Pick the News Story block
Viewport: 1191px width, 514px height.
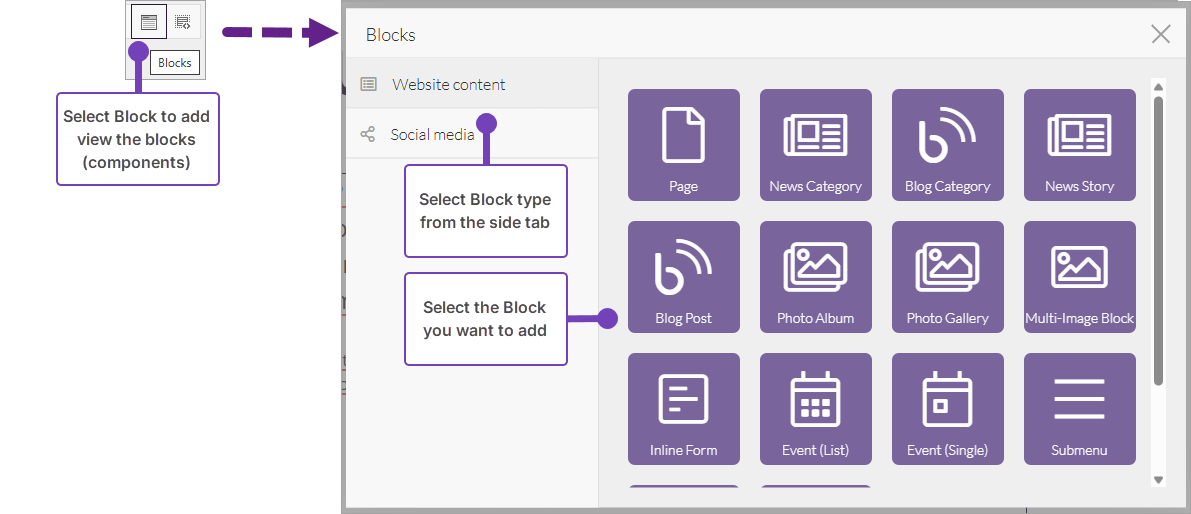tap(1079, 144)
